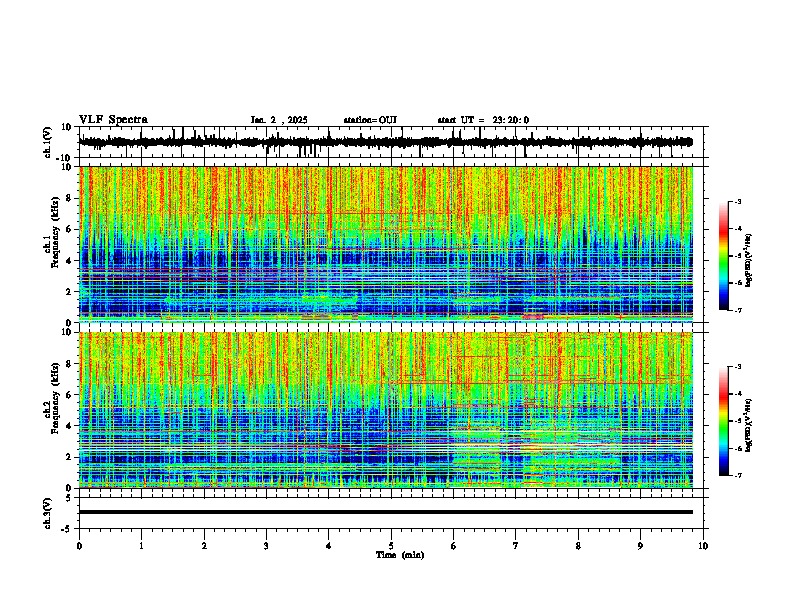Click the "-10" tick on ch.1(V) axis
792x612 pixels.
(x=65, y=158)
